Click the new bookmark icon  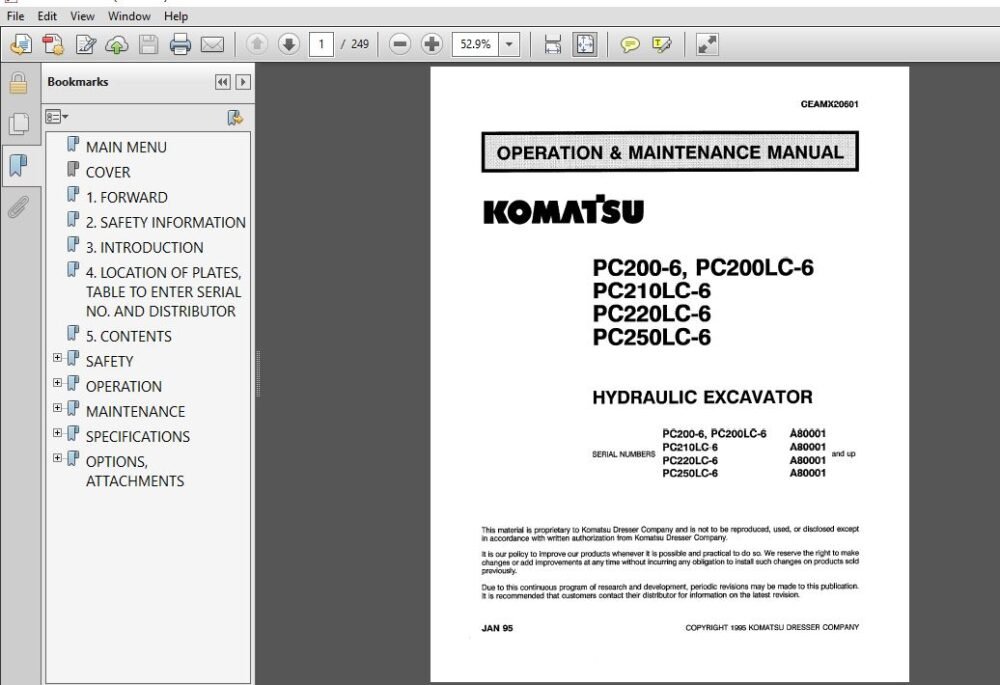[235, 117]
